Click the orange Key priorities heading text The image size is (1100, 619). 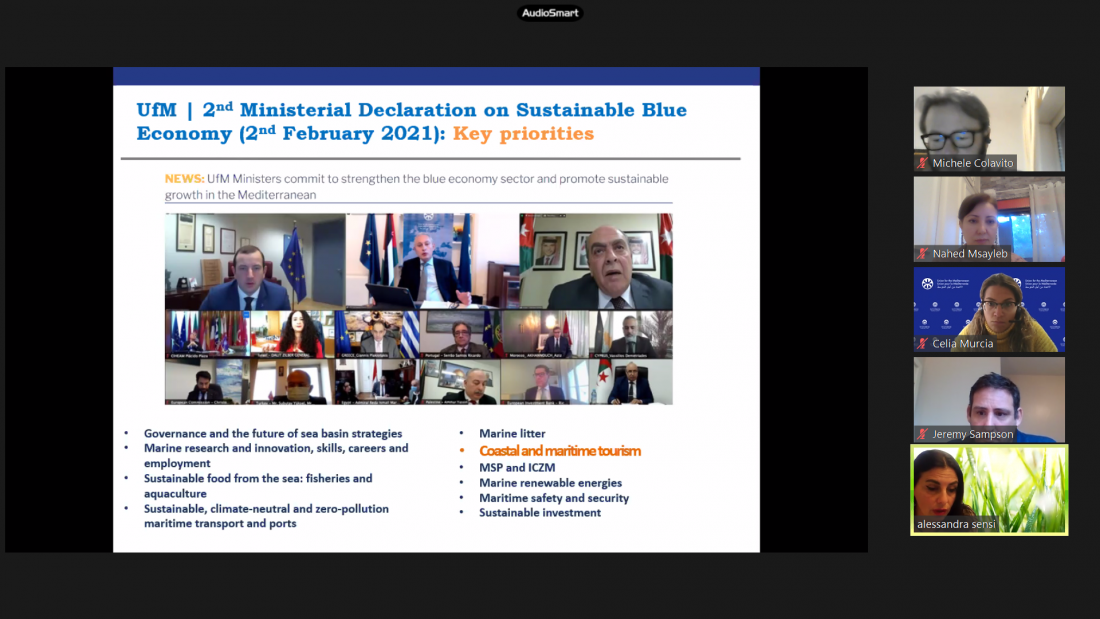tap(523, 134)
